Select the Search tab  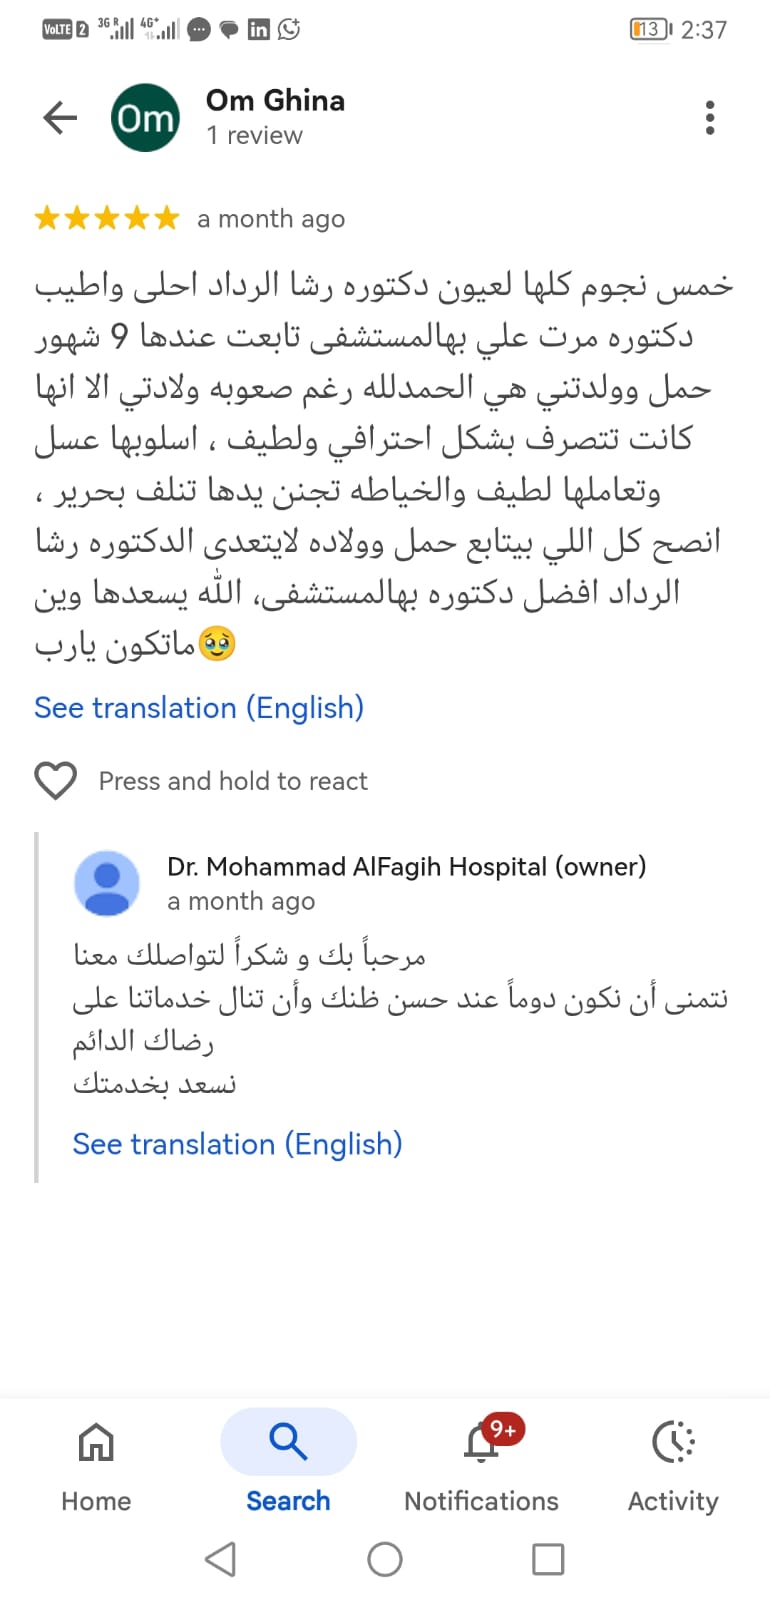click(288, 1463)
